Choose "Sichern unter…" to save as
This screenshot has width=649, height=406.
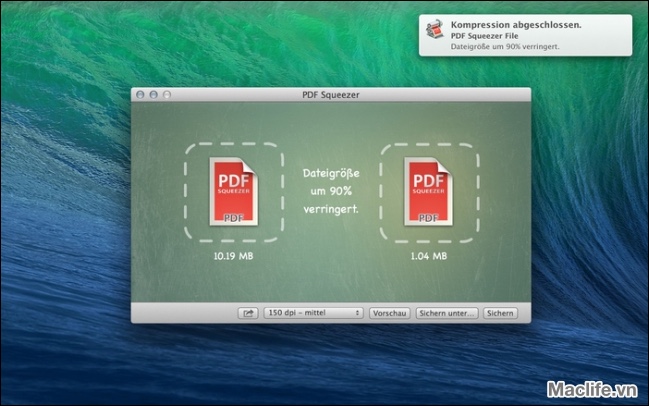(x=446, y=313)
